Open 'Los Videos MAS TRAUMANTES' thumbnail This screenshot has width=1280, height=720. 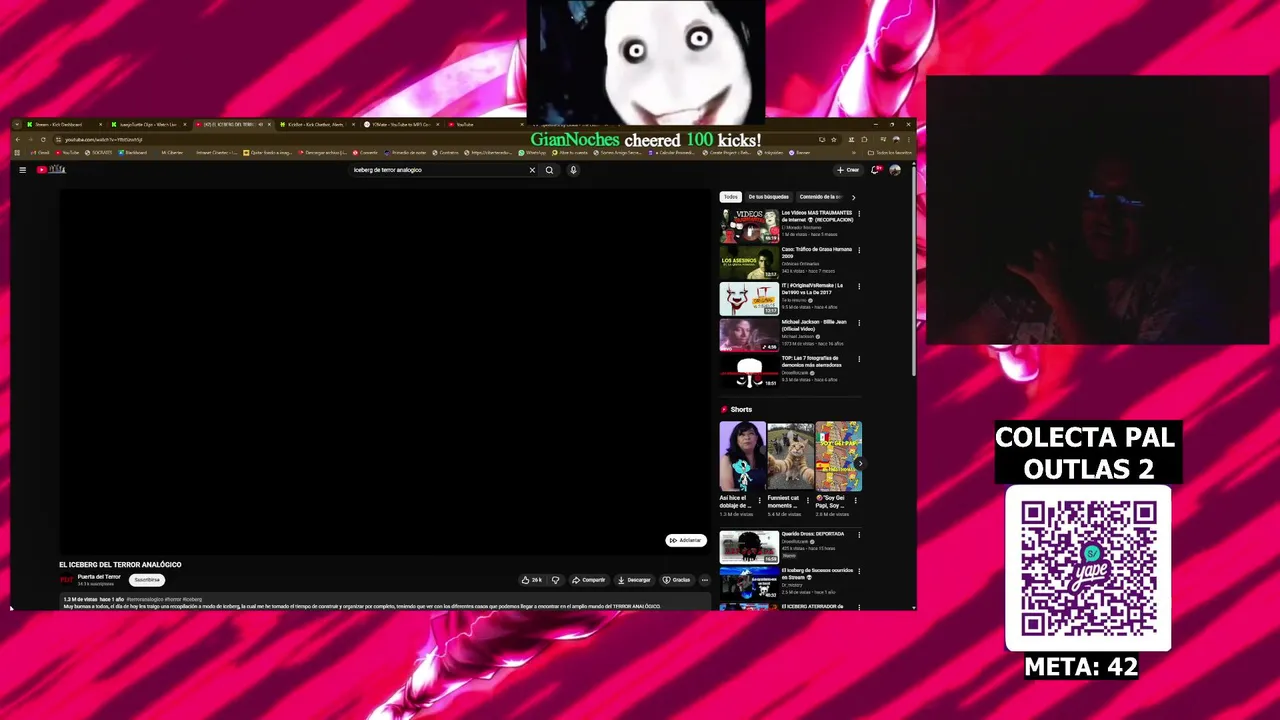(x=749, y=226)
